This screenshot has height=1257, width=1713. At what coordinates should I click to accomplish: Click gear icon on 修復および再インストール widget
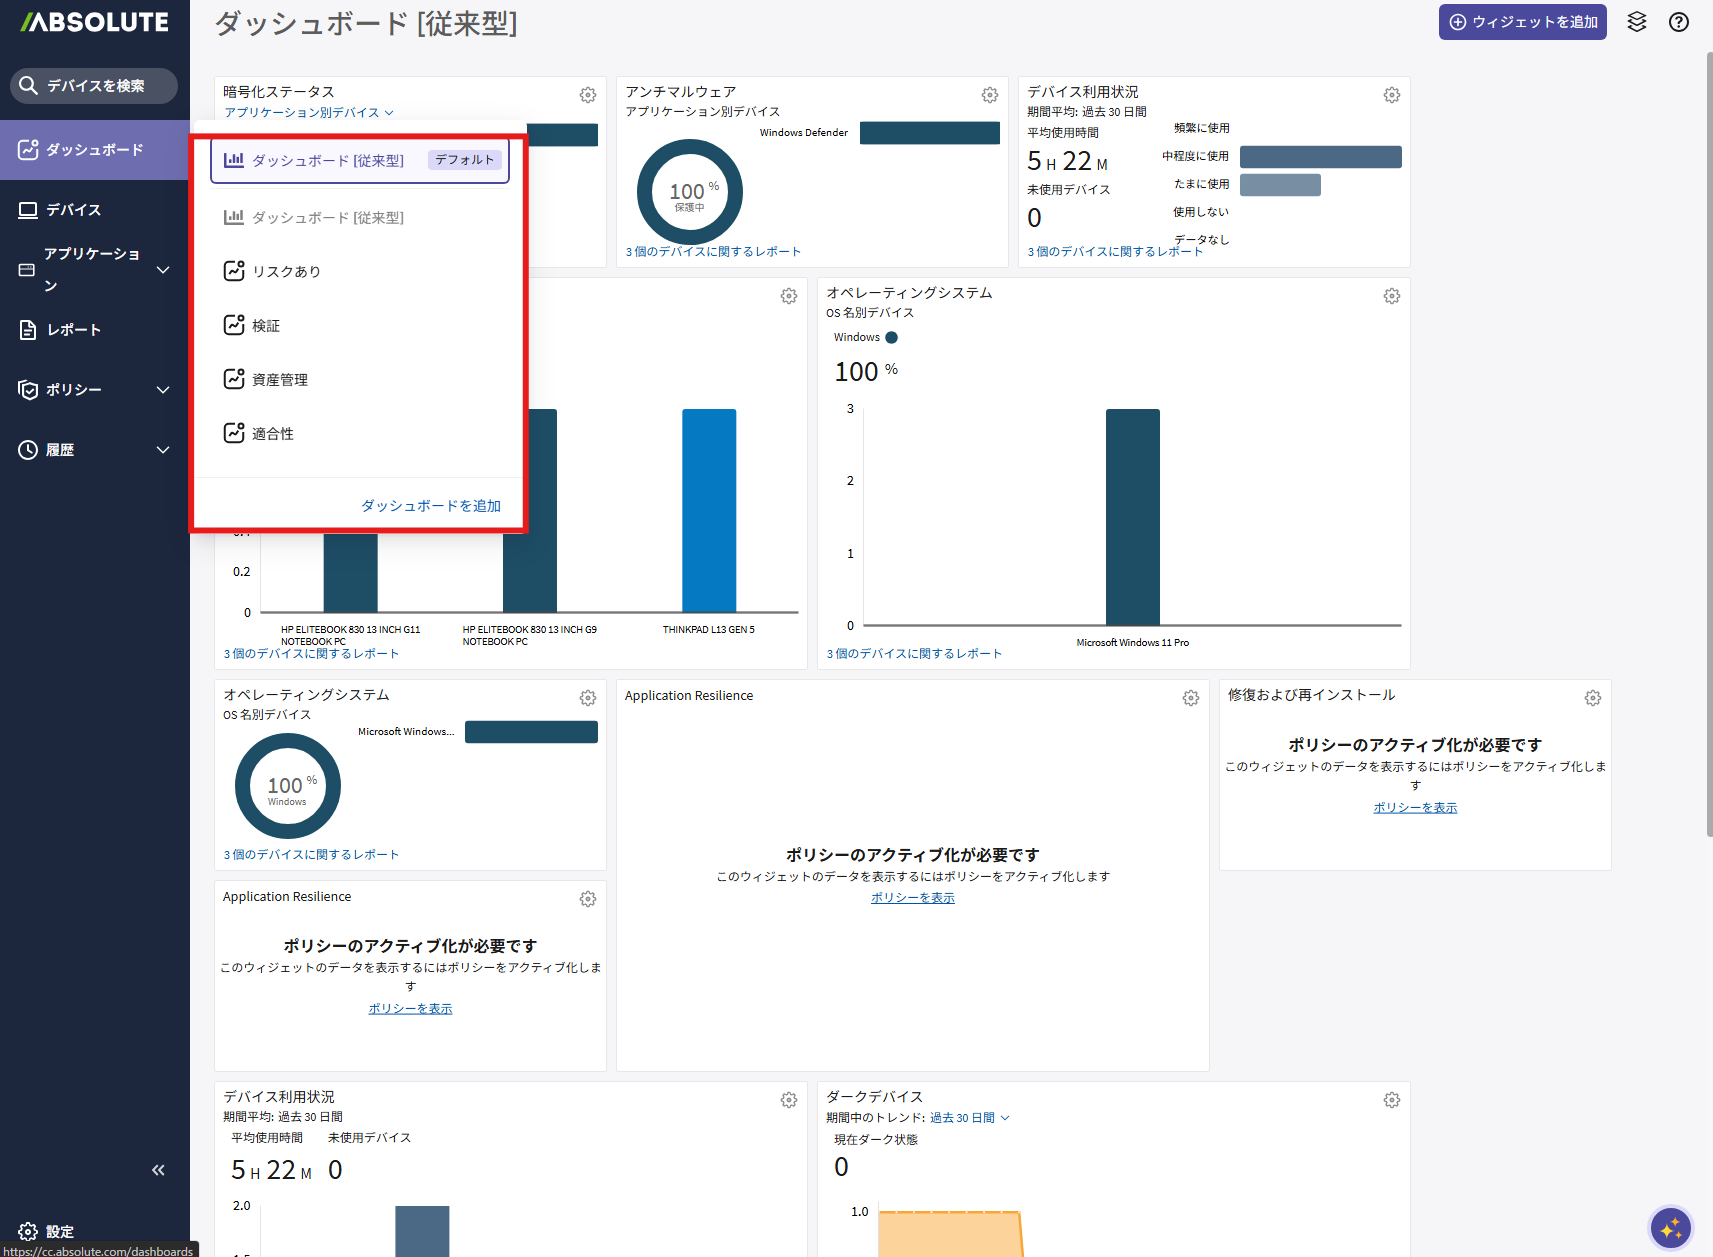click(x=1592, y=698)
